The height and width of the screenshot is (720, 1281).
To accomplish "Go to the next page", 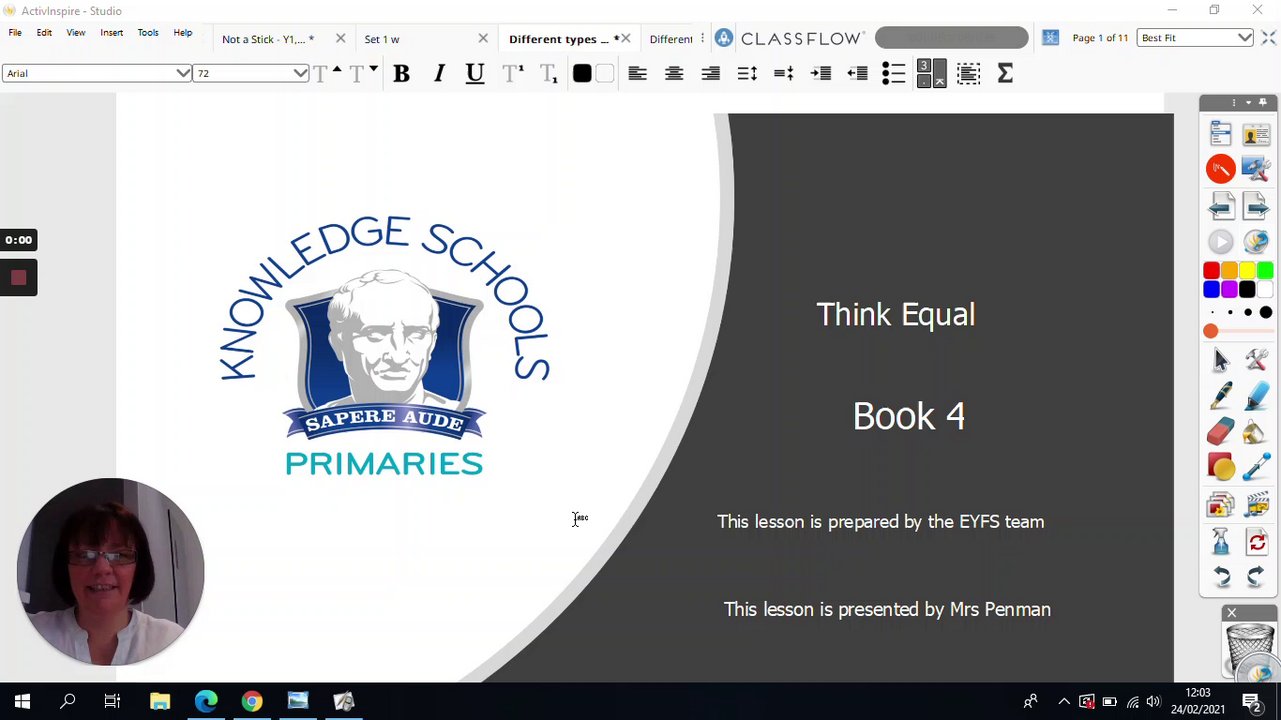I will [x=1256, y=206].
